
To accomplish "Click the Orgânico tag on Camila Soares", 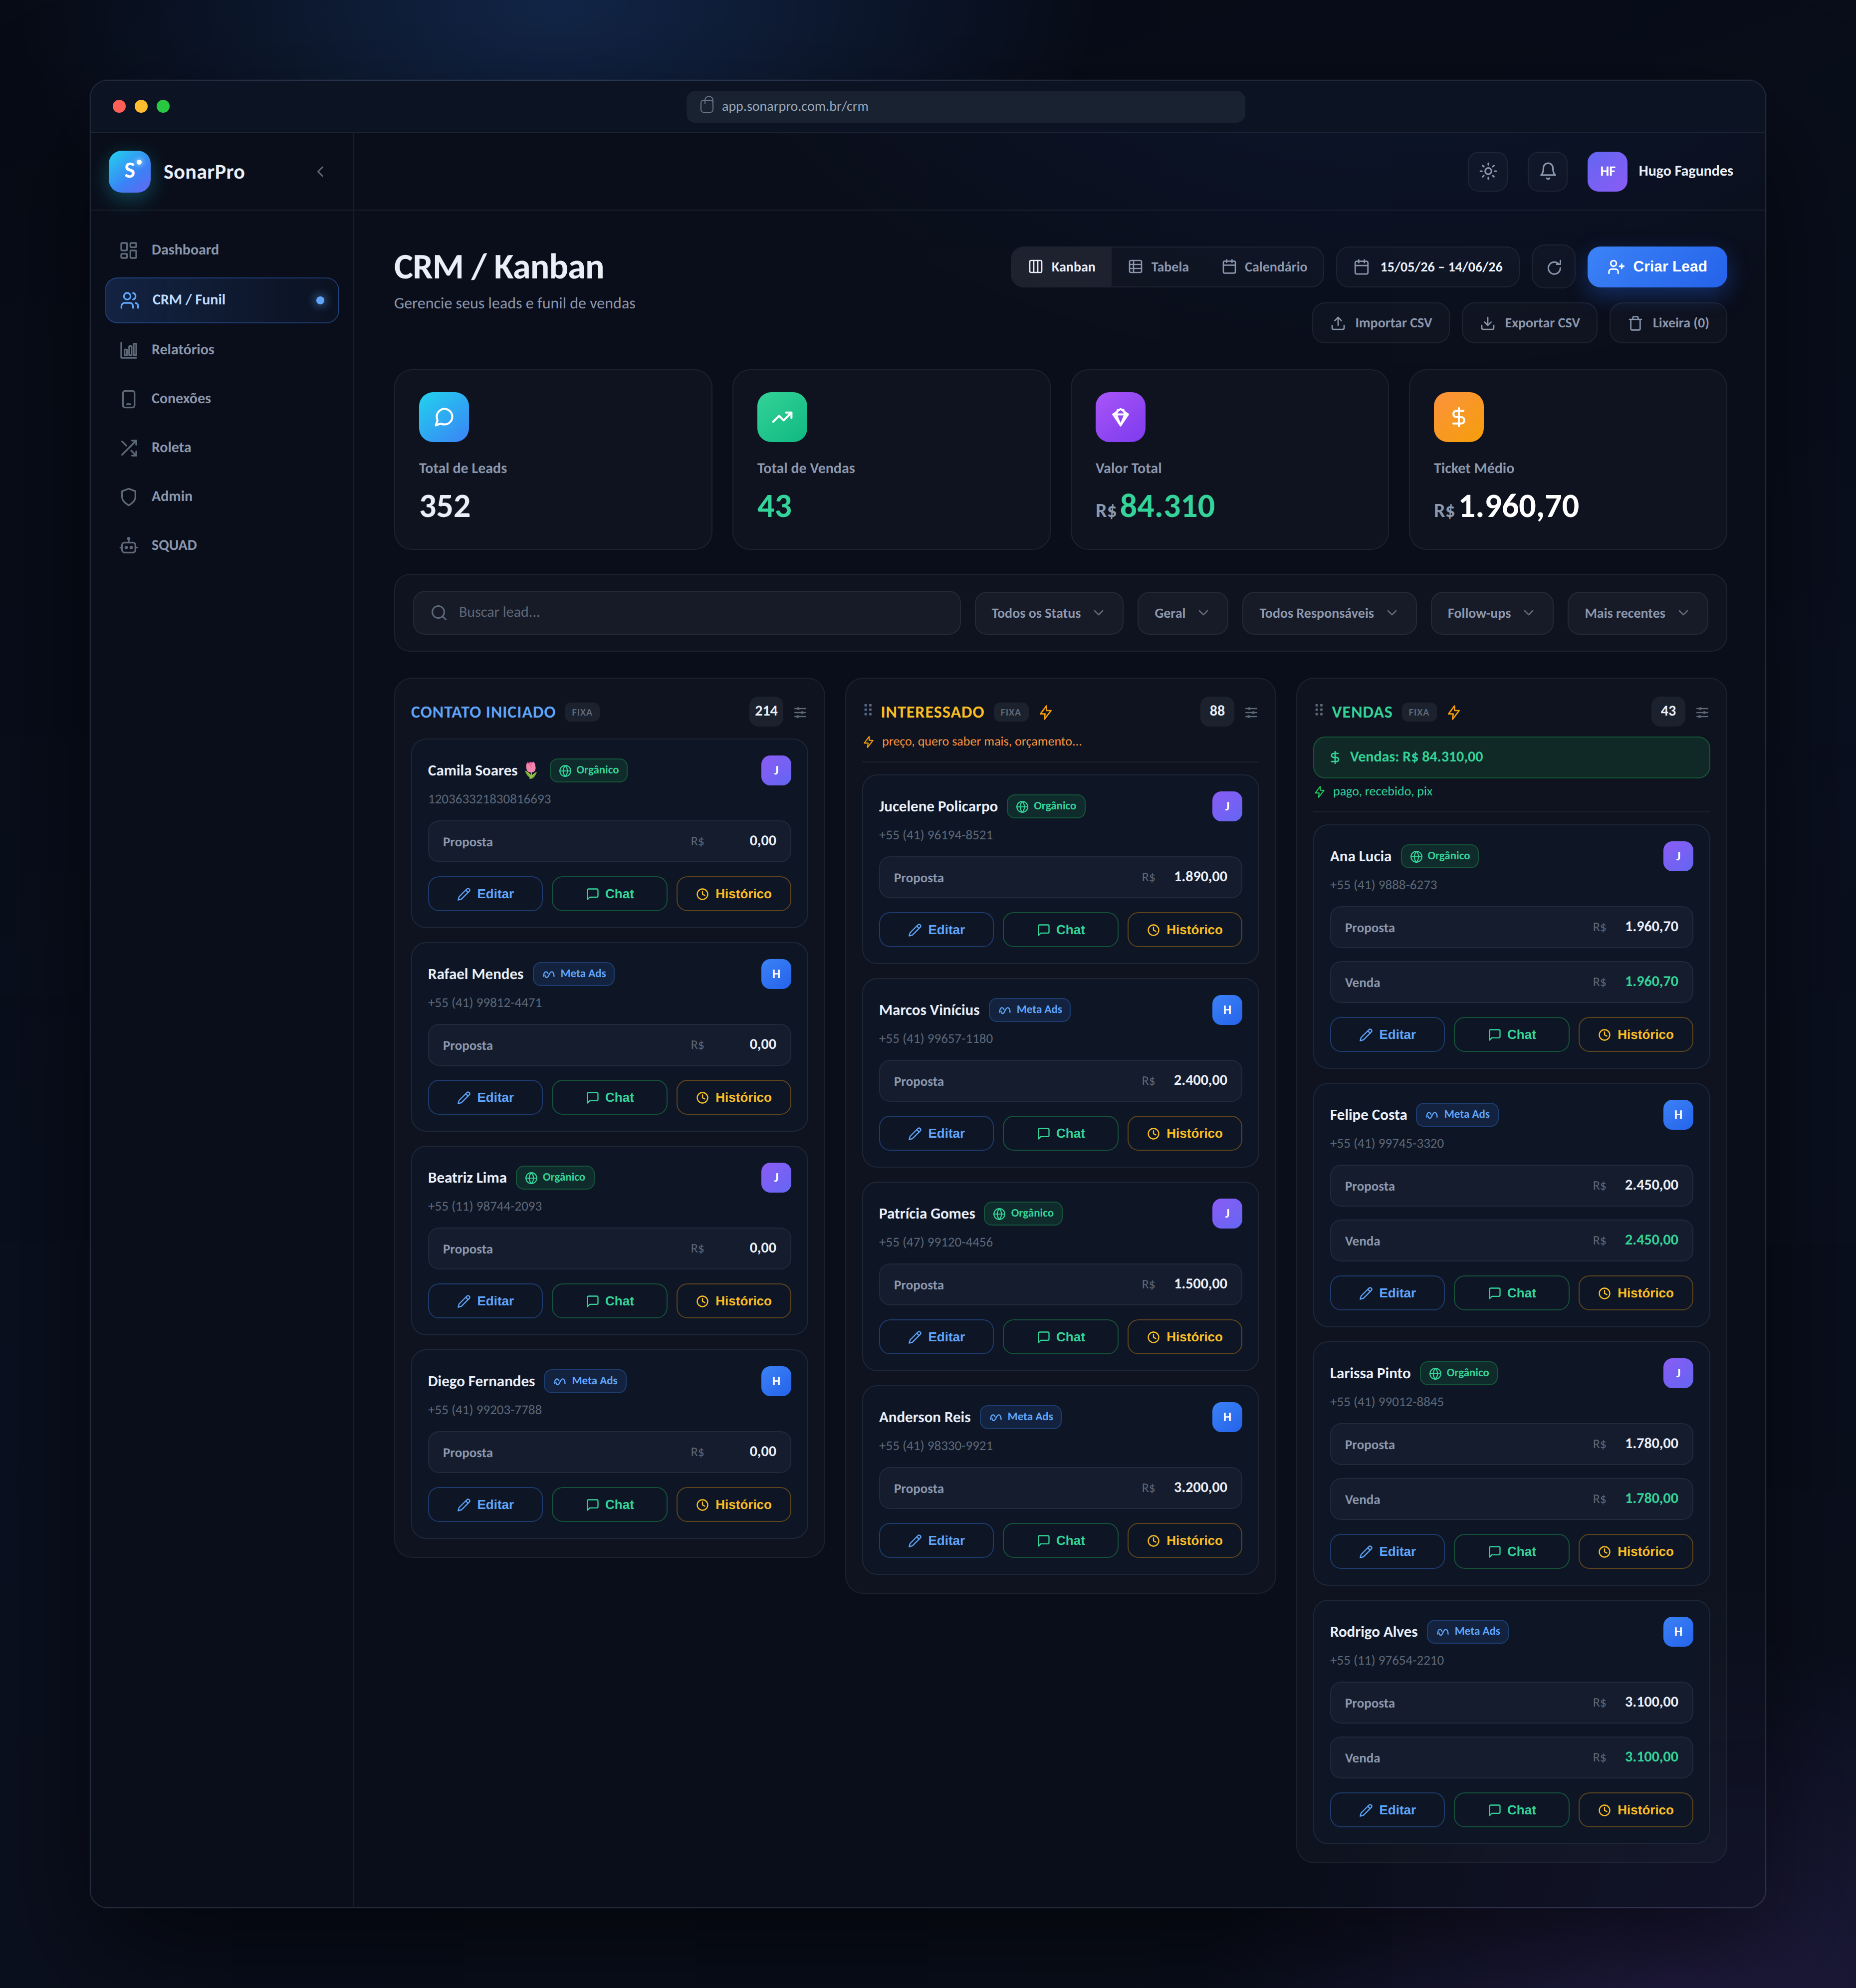I will tap(588, 770).
